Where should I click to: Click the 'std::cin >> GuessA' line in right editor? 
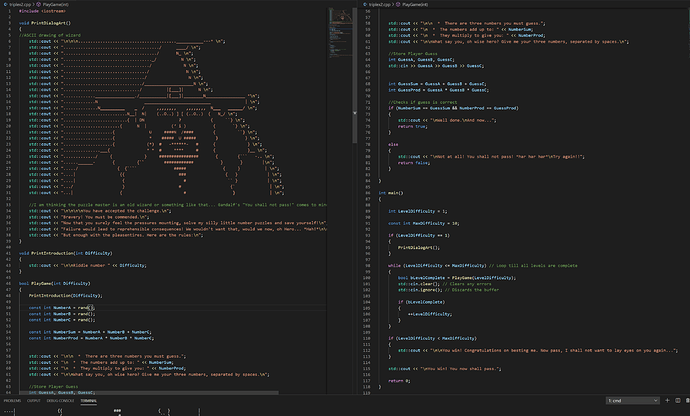pyautogui.click(x=436, y=66)
